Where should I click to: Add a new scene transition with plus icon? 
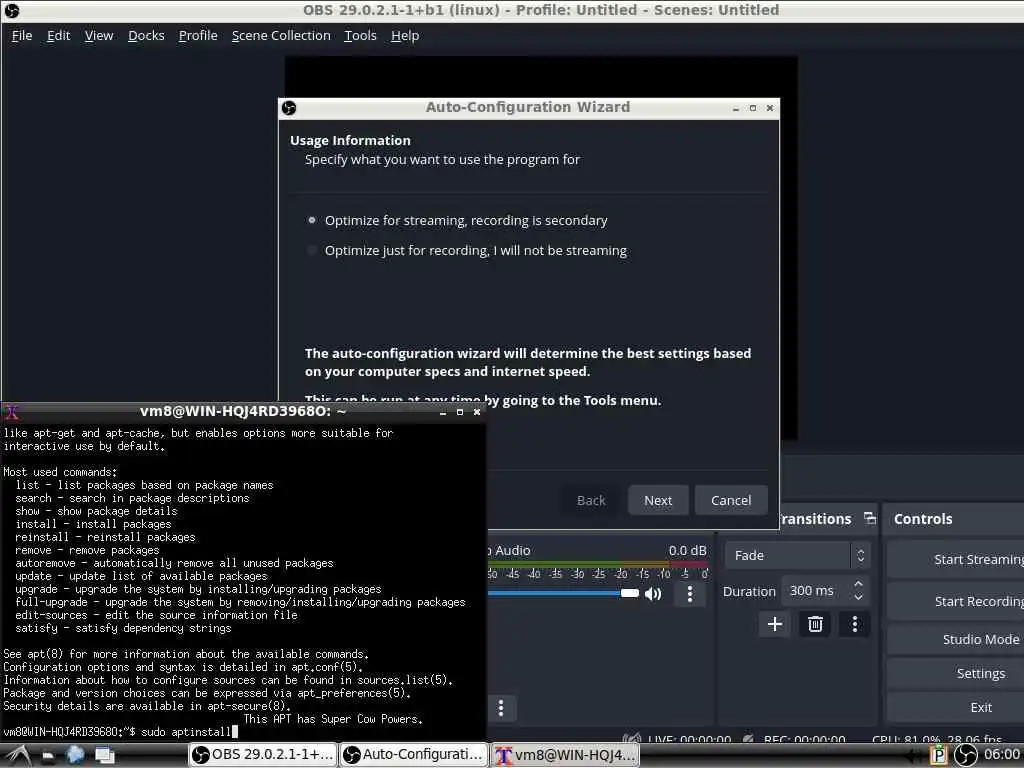[x=775, y=624]
